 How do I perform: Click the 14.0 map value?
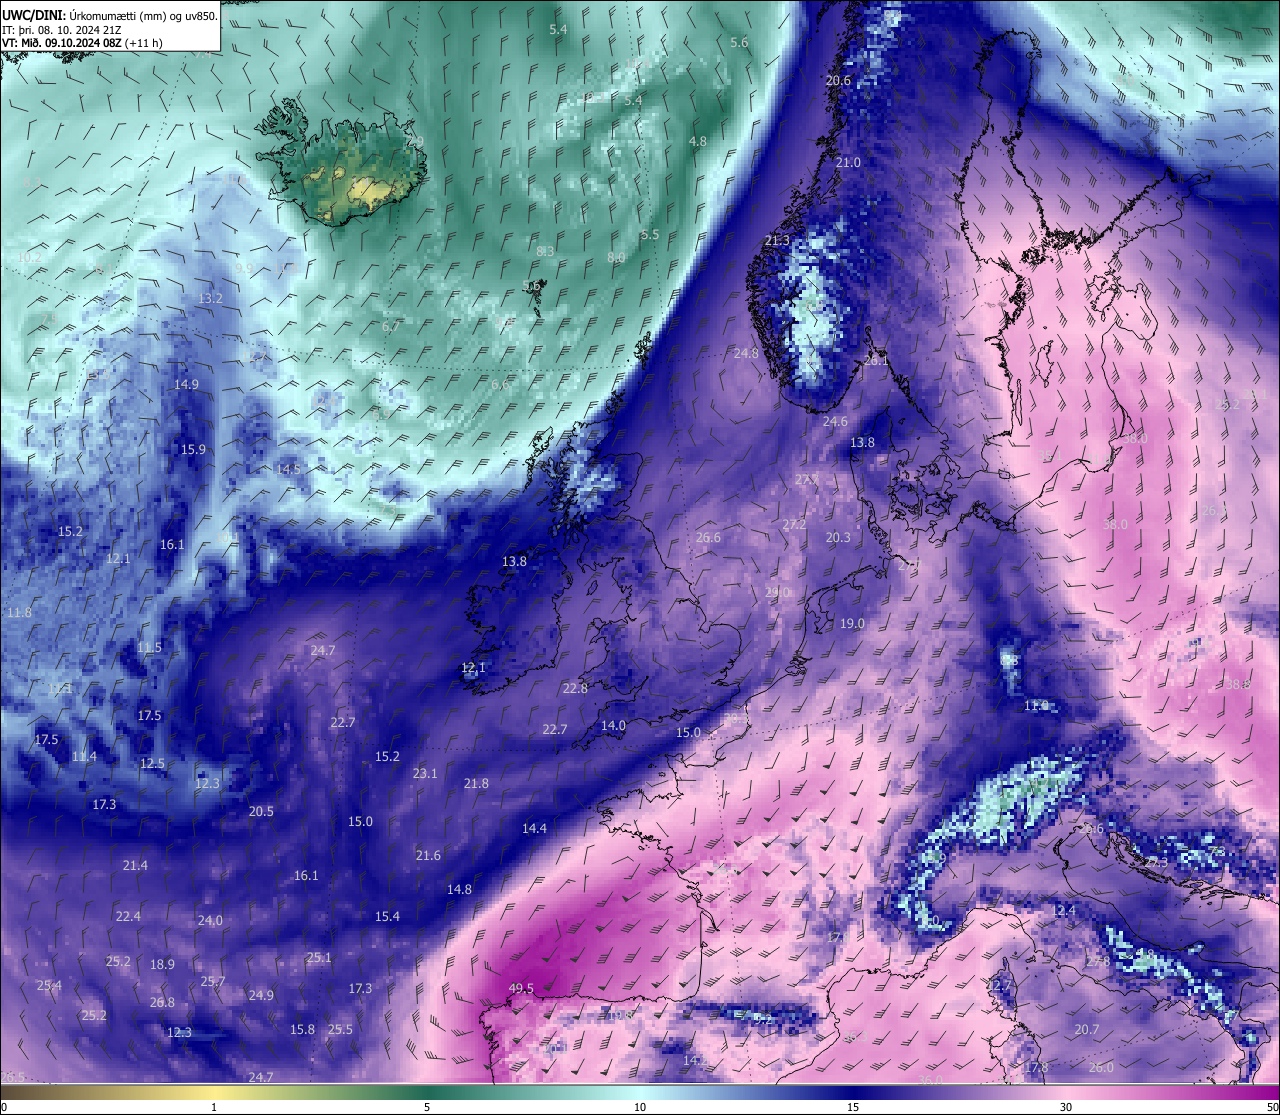coord(613,725)
